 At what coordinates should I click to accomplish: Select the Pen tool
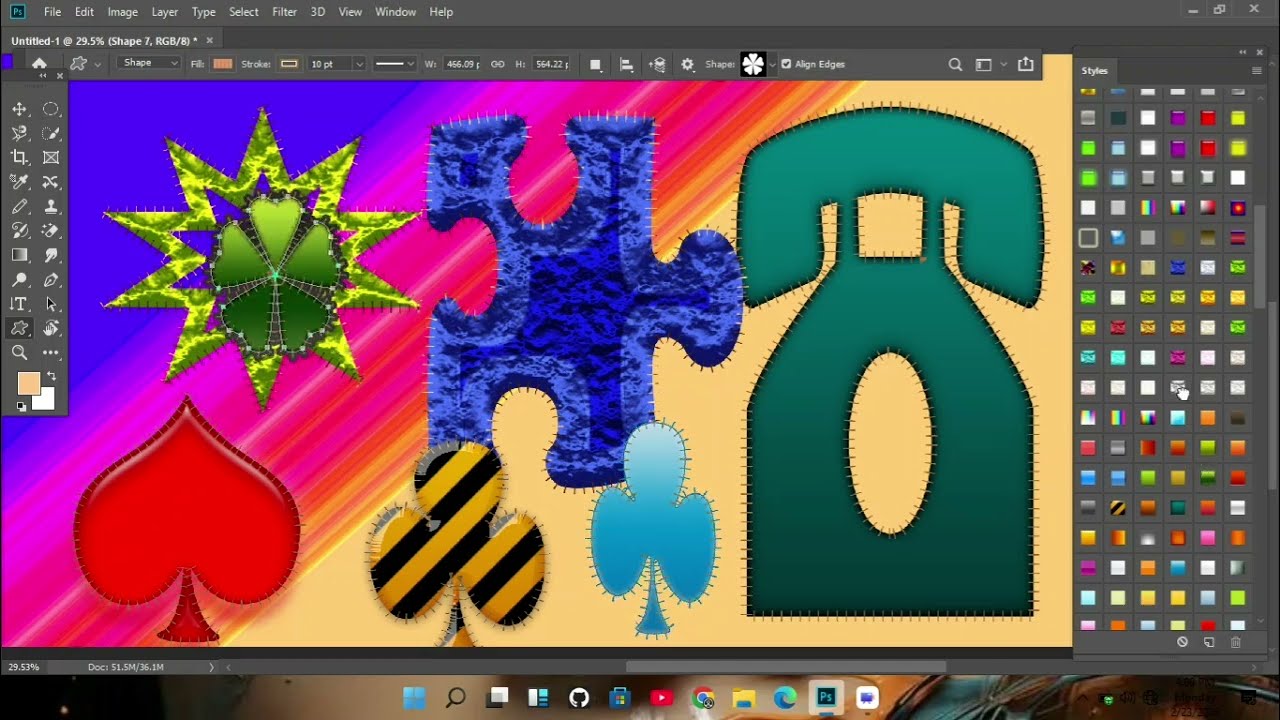(x=51, y=280)
